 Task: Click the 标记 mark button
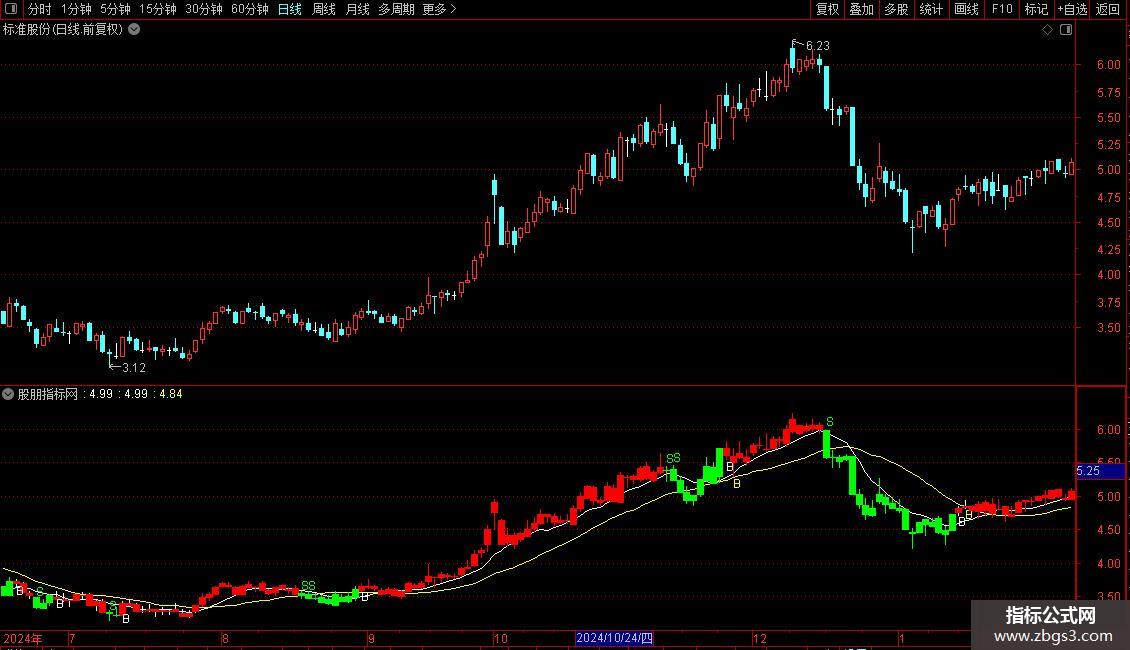tap(1036, 9)
